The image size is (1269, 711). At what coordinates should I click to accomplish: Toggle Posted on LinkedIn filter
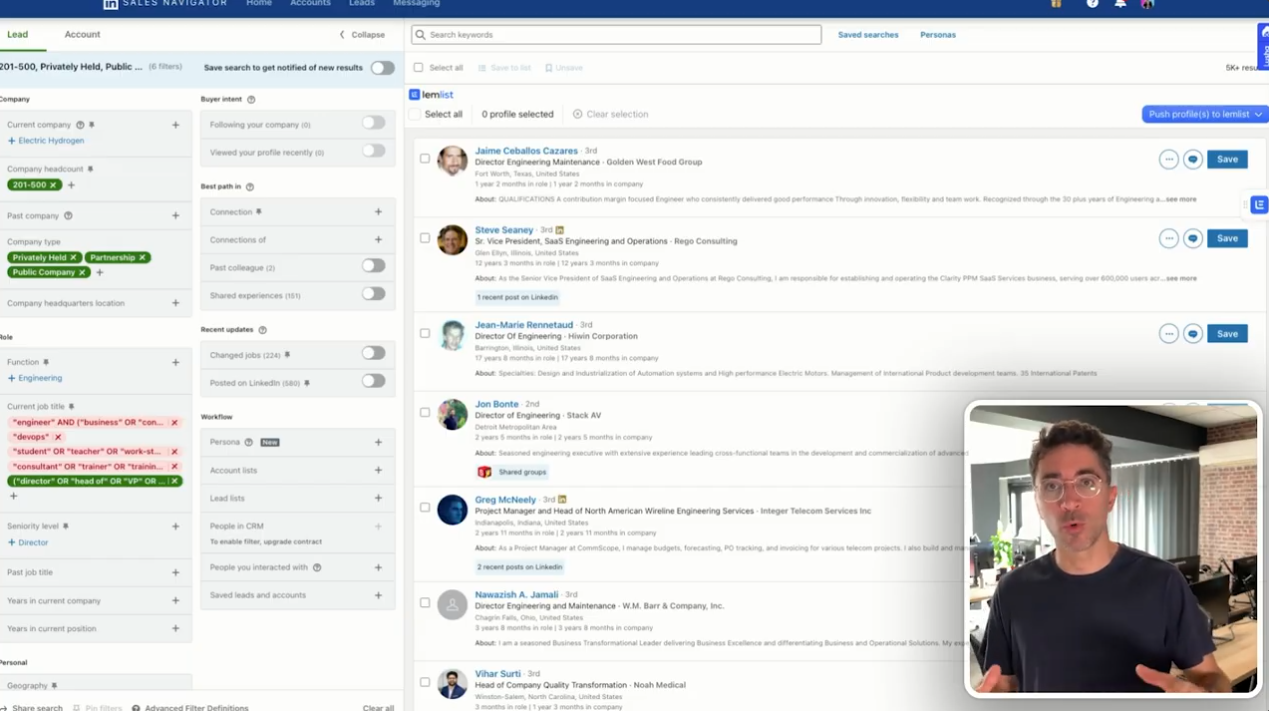(x=373, y=381)
